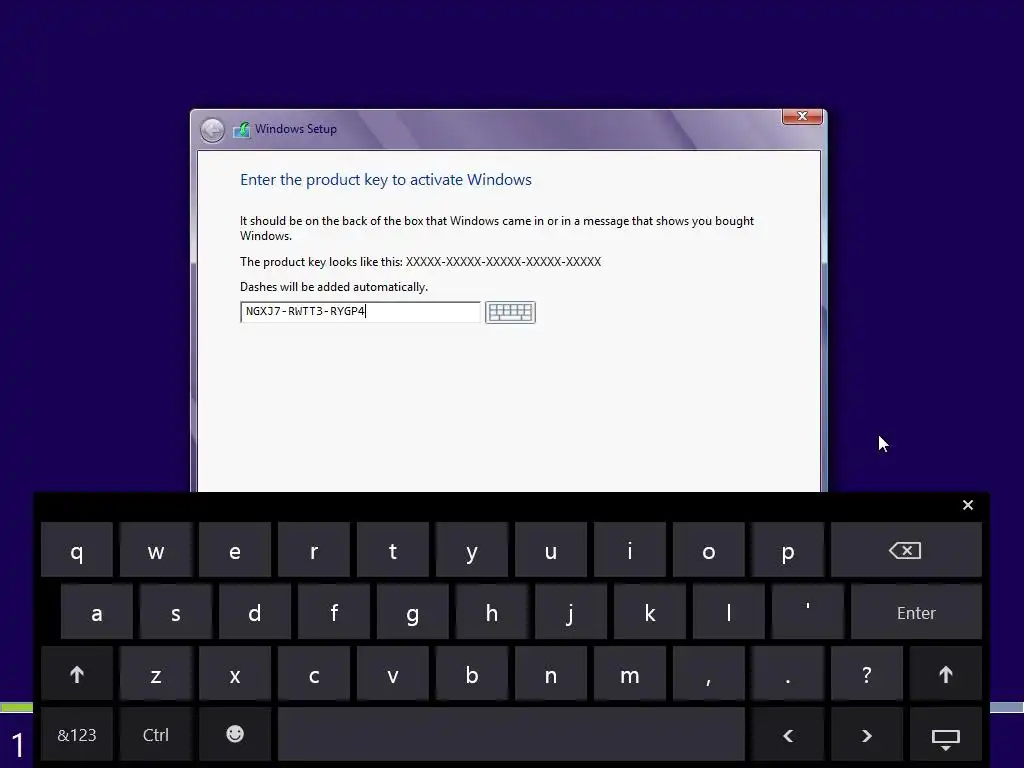Tap the g key
Image resolution: width=1024 pixels, height=768 pixels.
click(x=412, y=613)
